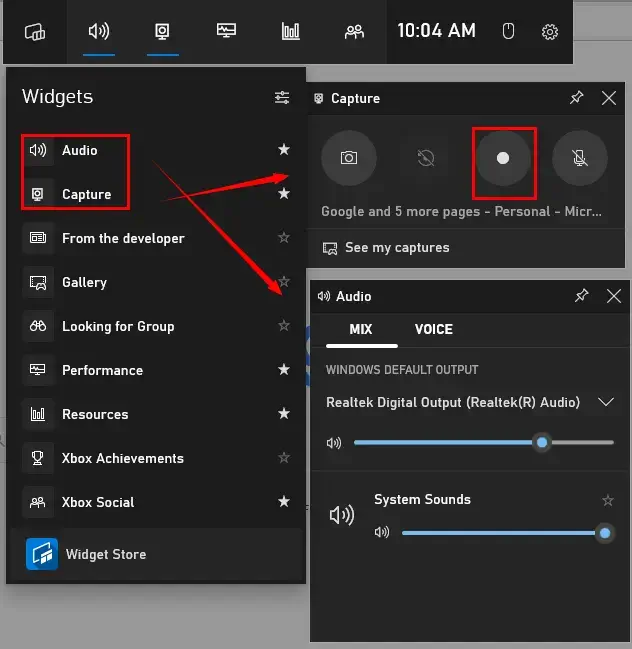Unfavorite the Resources widget star
Screen dimensions: 632x649
click(x=284, y=413)
